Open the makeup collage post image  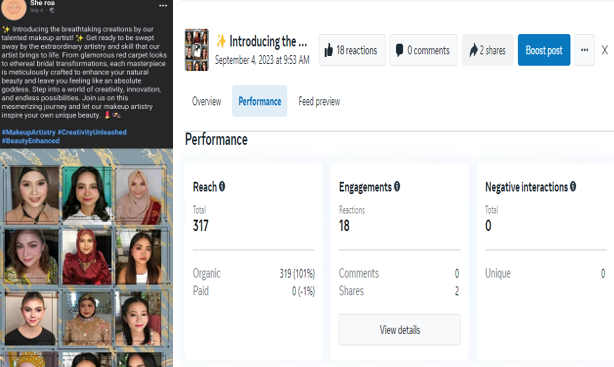point(86,258)
